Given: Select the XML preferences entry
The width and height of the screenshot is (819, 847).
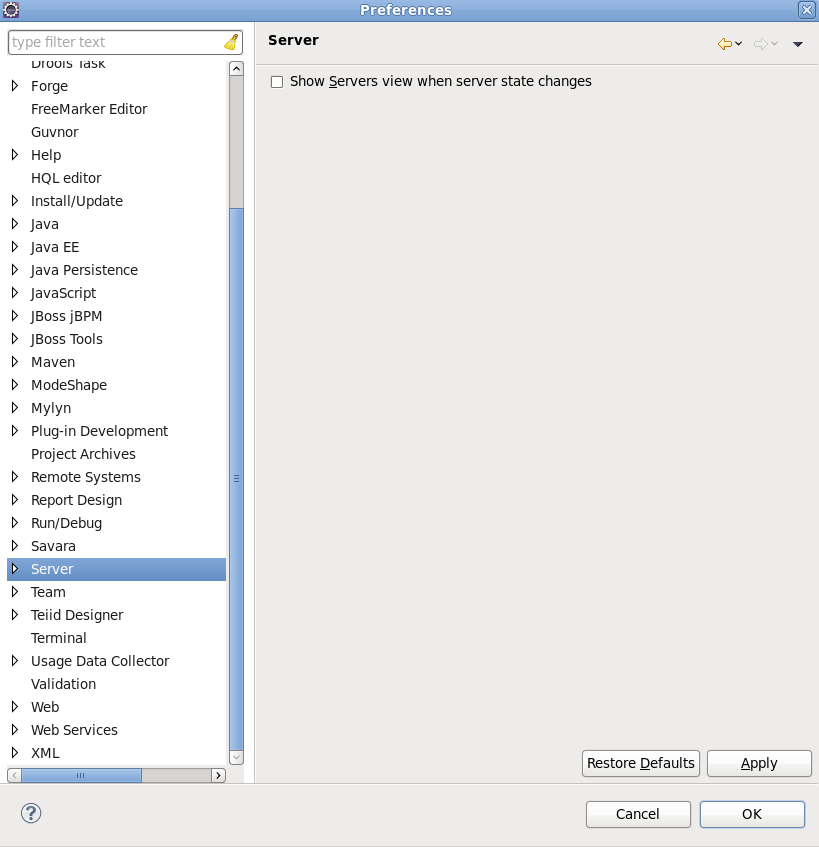Looking at the screenshot, I should [x=45, y=752].
